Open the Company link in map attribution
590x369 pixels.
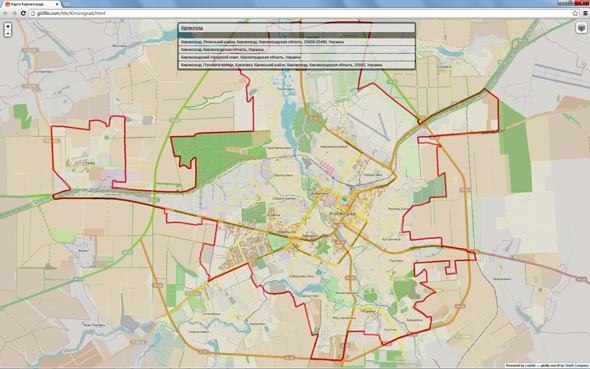581,365
